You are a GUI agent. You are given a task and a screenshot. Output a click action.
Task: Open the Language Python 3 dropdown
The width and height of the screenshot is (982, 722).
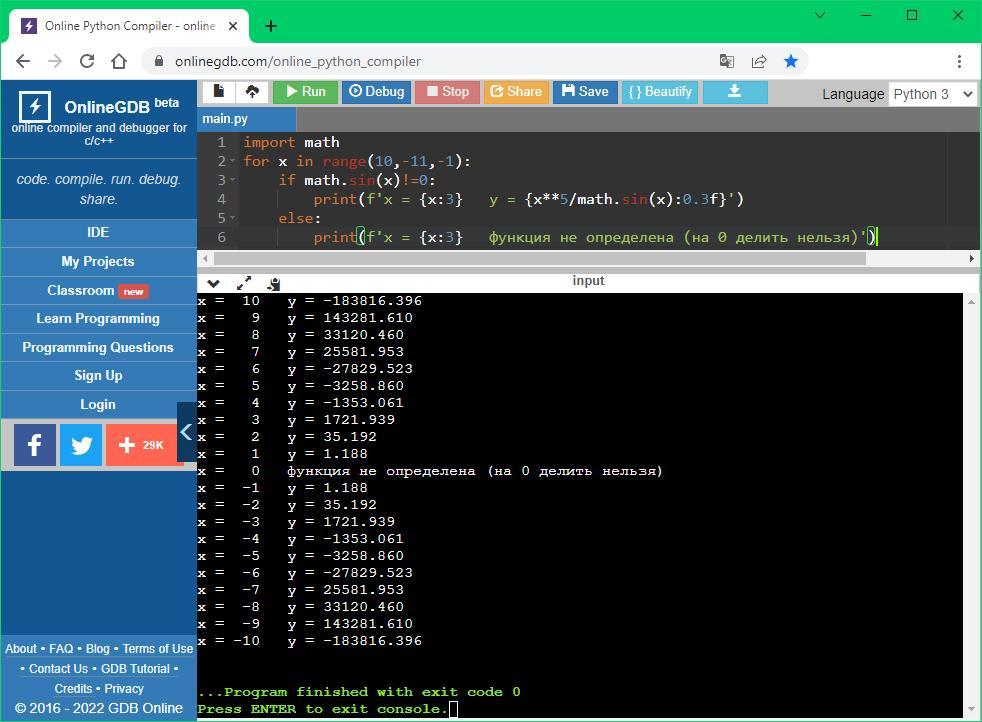pos(932,93)
